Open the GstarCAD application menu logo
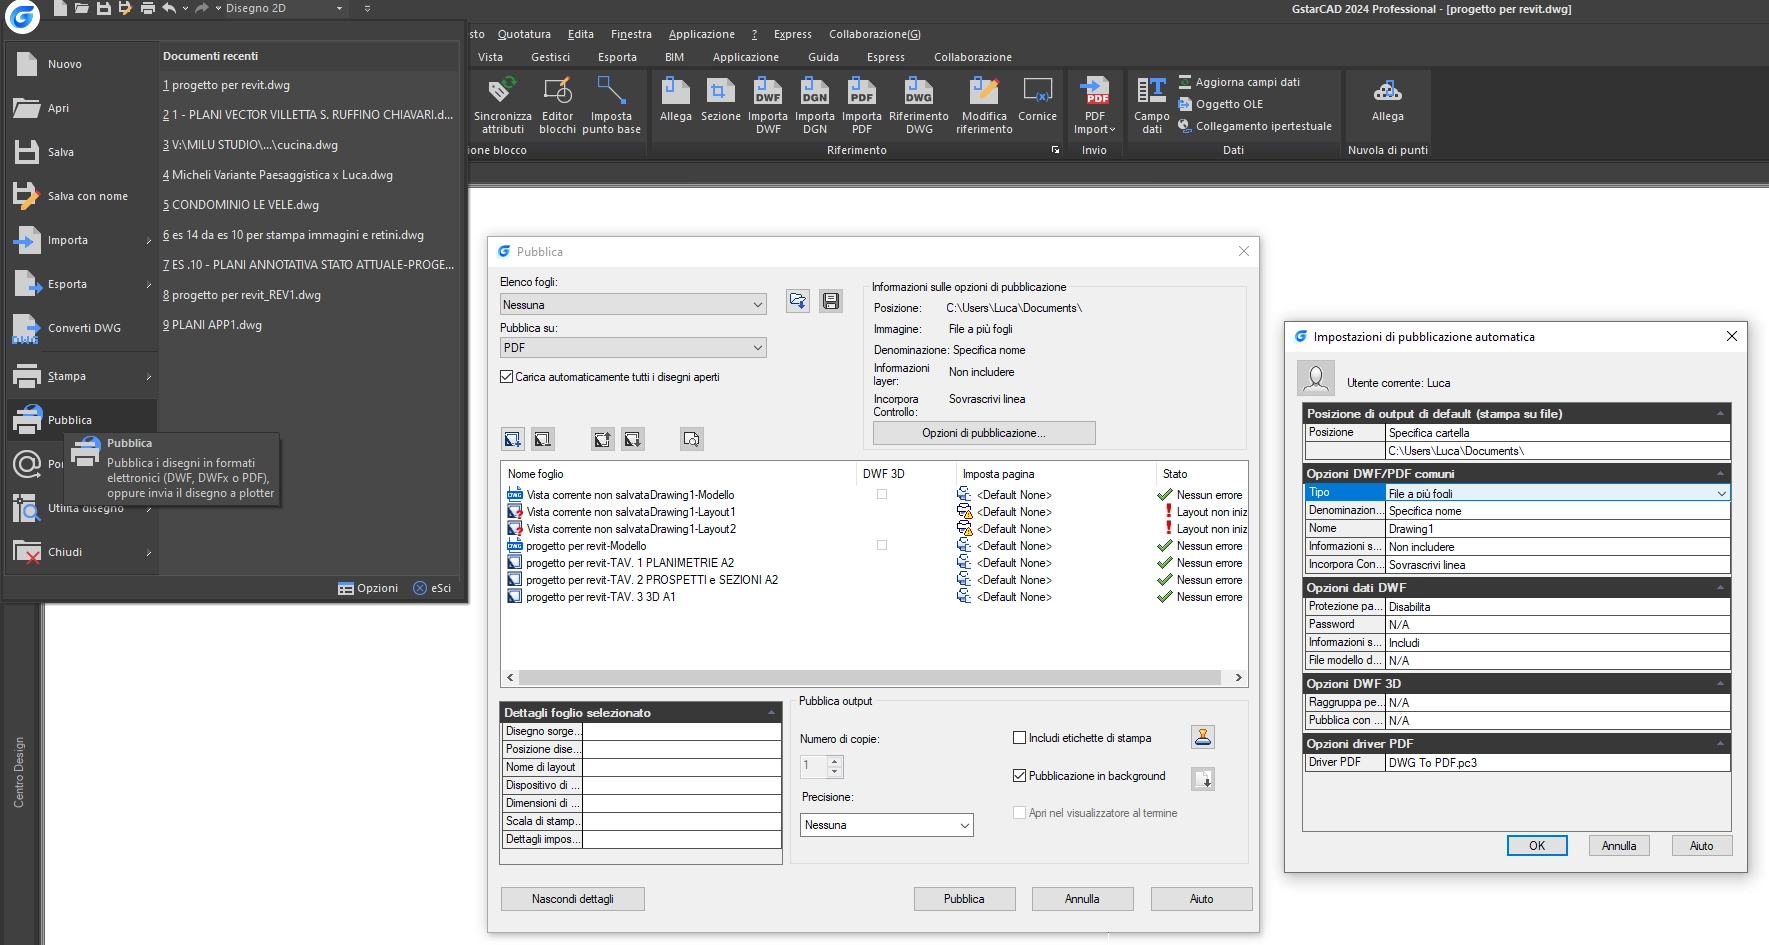This screenshot has width=1769, height=945. pos(22,15)
